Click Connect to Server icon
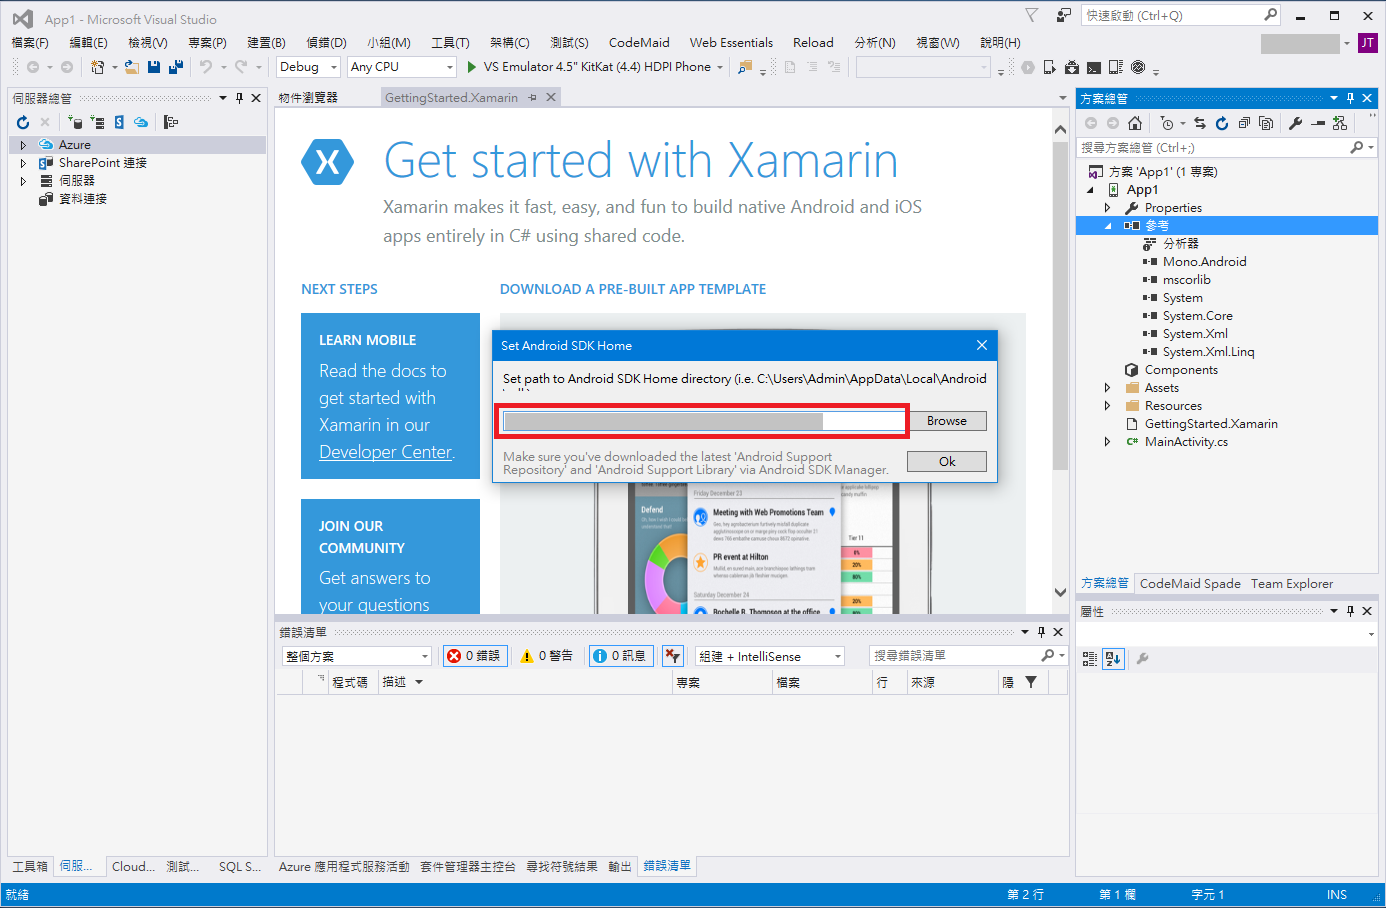Image resolution: width=1386 pixels, height=908 pixels. [97, 122]
